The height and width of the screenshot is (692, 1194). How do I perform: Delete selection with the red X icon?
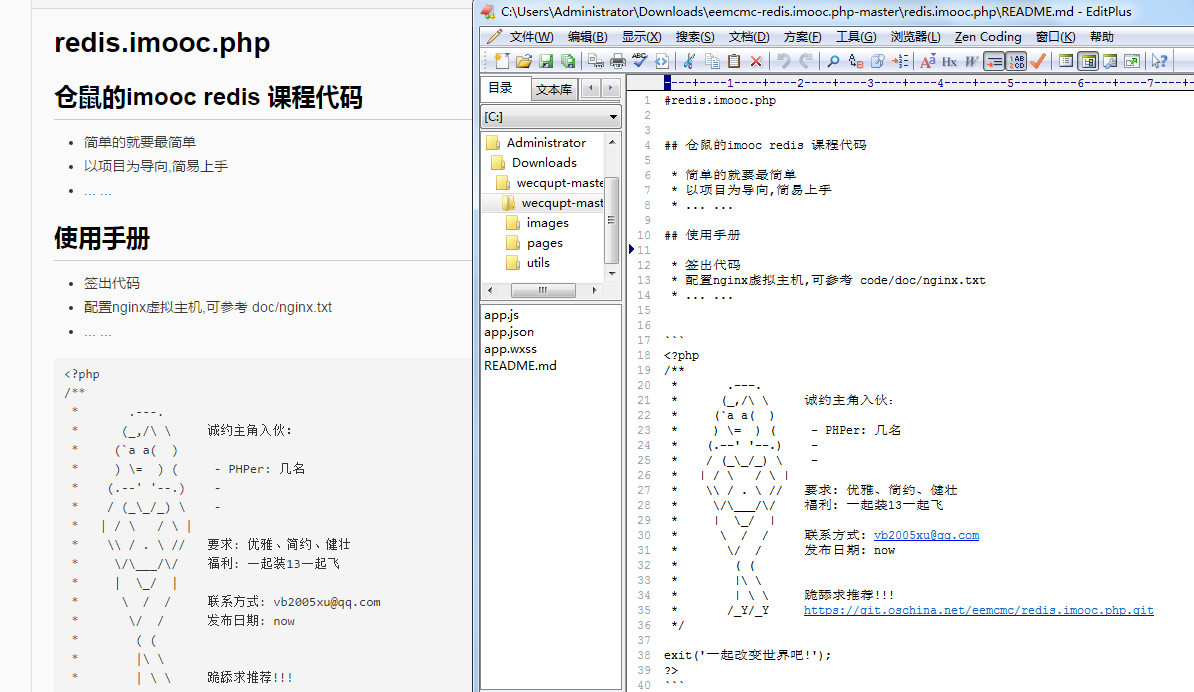[756, 61]
